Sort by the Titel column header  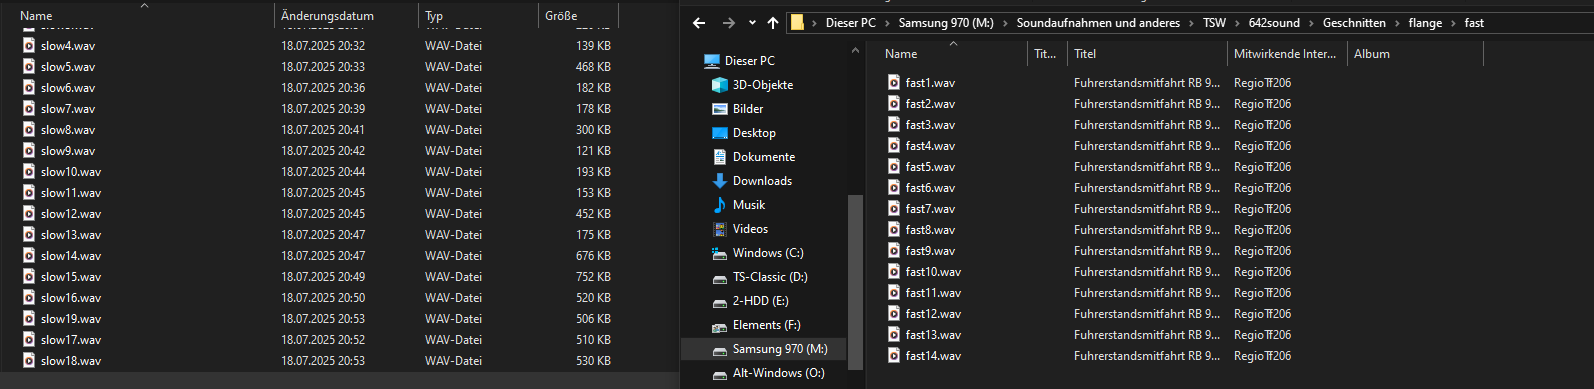1147,54
